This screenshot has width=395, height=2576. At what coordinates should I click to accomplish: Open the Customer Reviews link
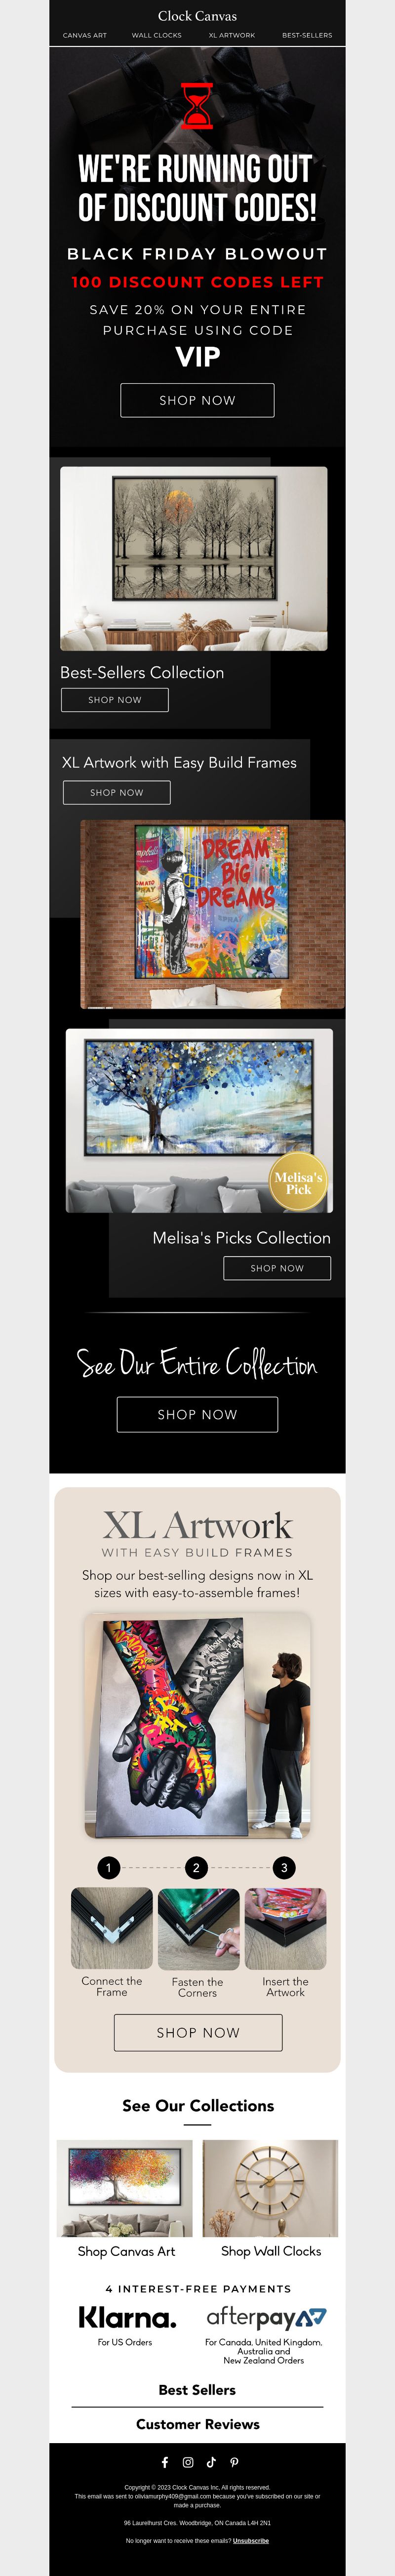[198, 2424]
